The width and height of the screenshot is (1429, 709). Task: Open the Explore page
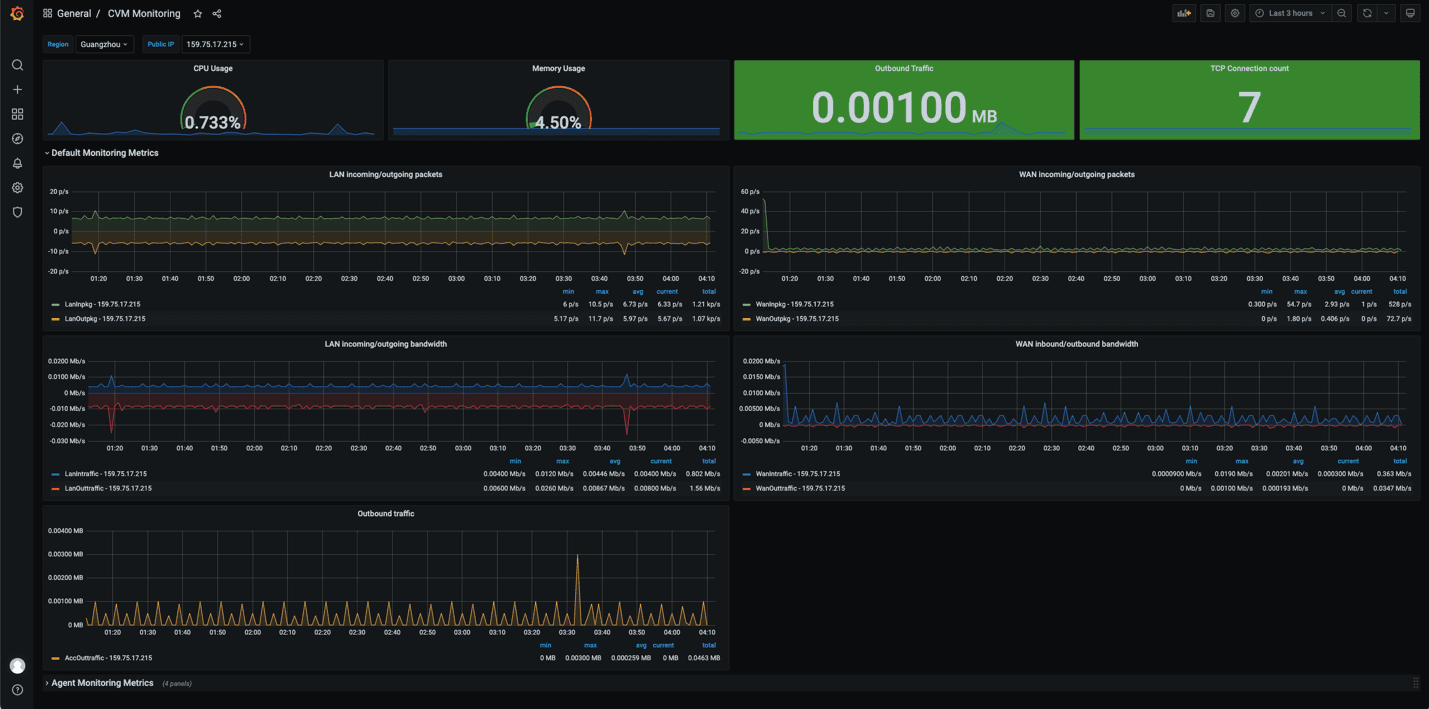click(x=16, y=138)
